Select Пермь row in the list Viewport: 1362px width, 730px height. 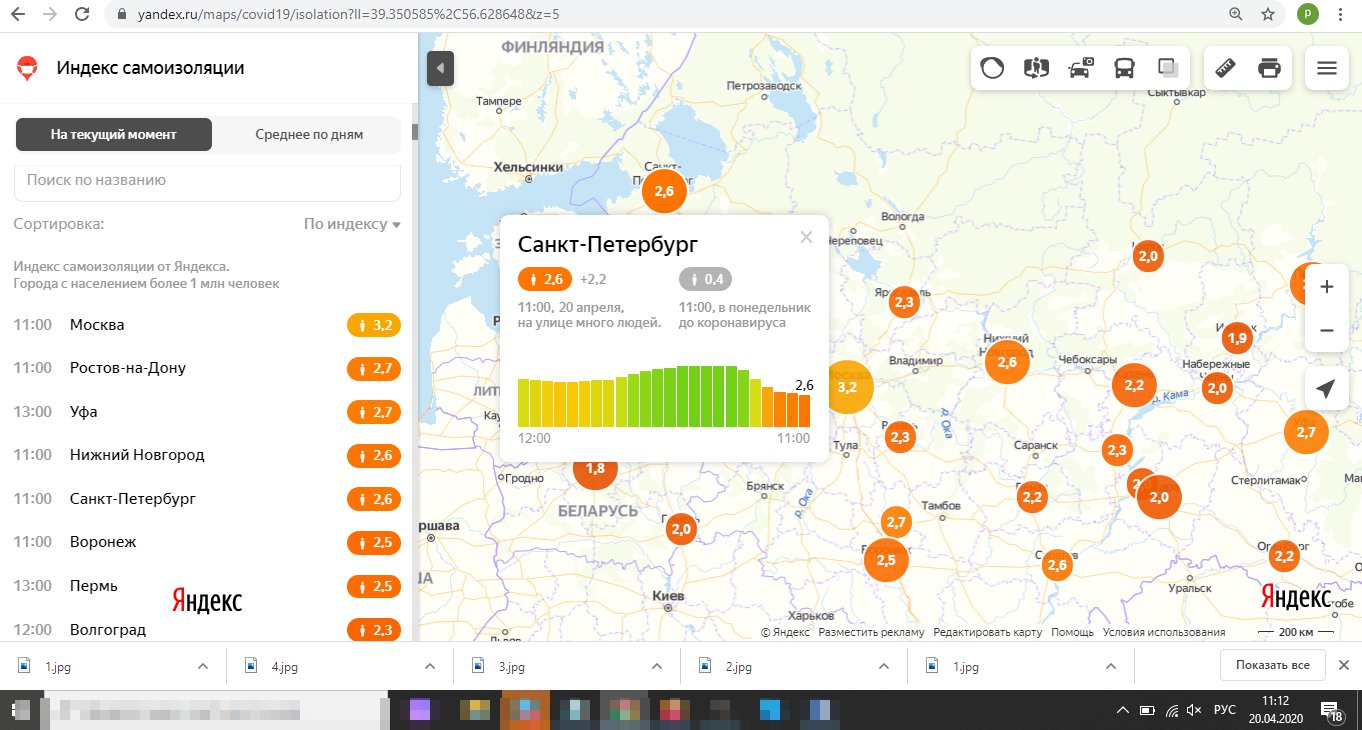coord(207,586)
